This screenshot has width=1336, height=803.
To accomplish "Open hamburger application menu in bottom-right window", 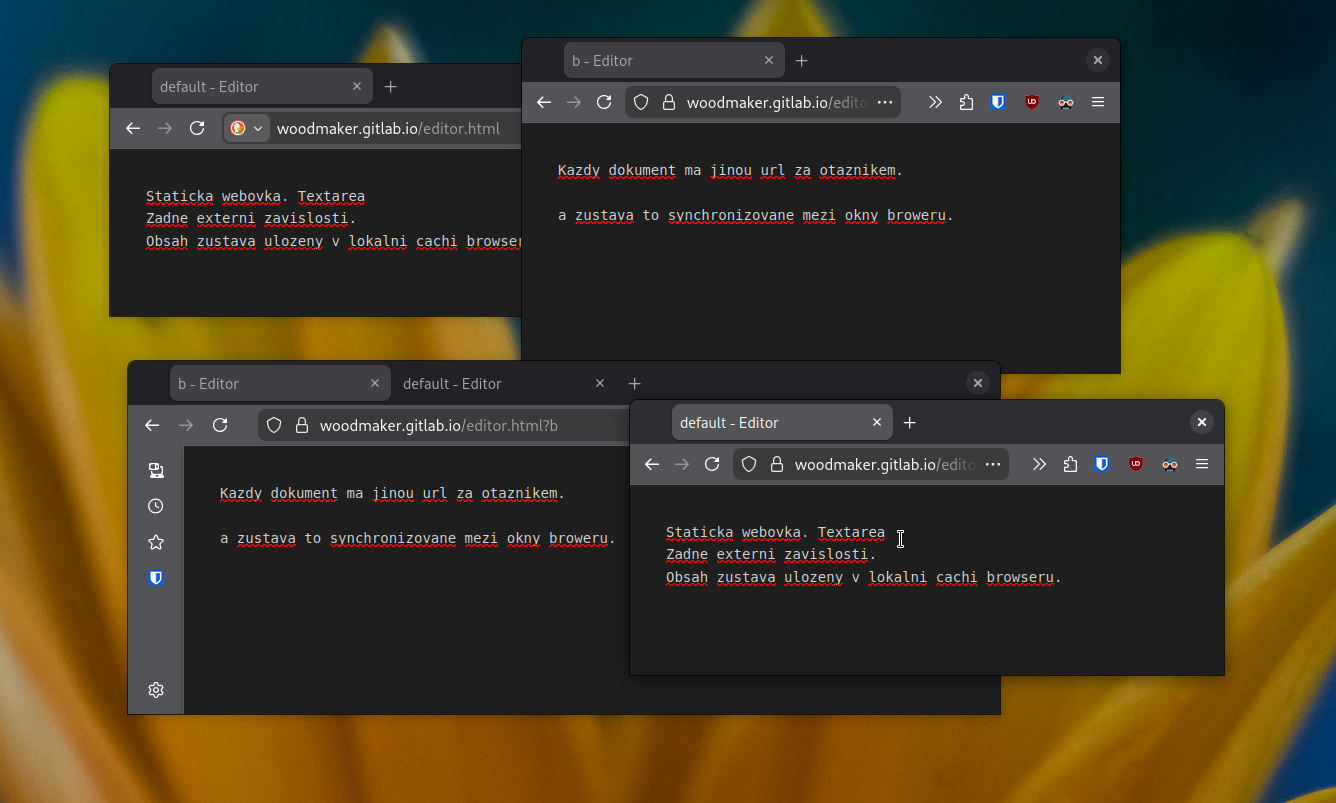I will (x=1202, y=464).
